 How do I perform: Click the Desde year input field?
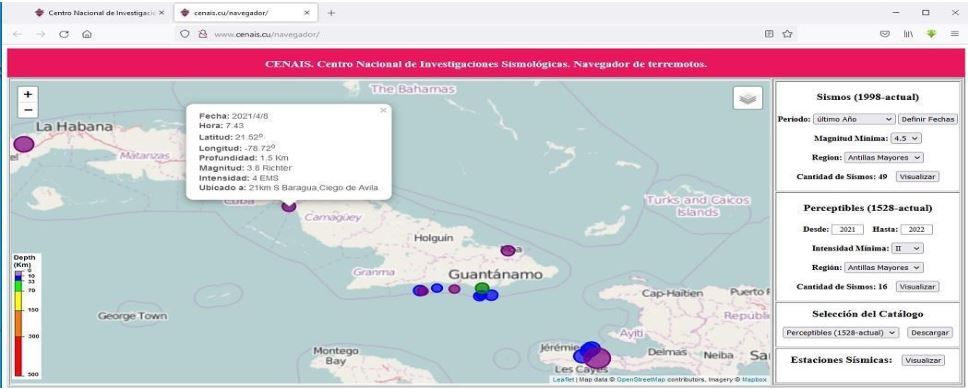[848, 229]
